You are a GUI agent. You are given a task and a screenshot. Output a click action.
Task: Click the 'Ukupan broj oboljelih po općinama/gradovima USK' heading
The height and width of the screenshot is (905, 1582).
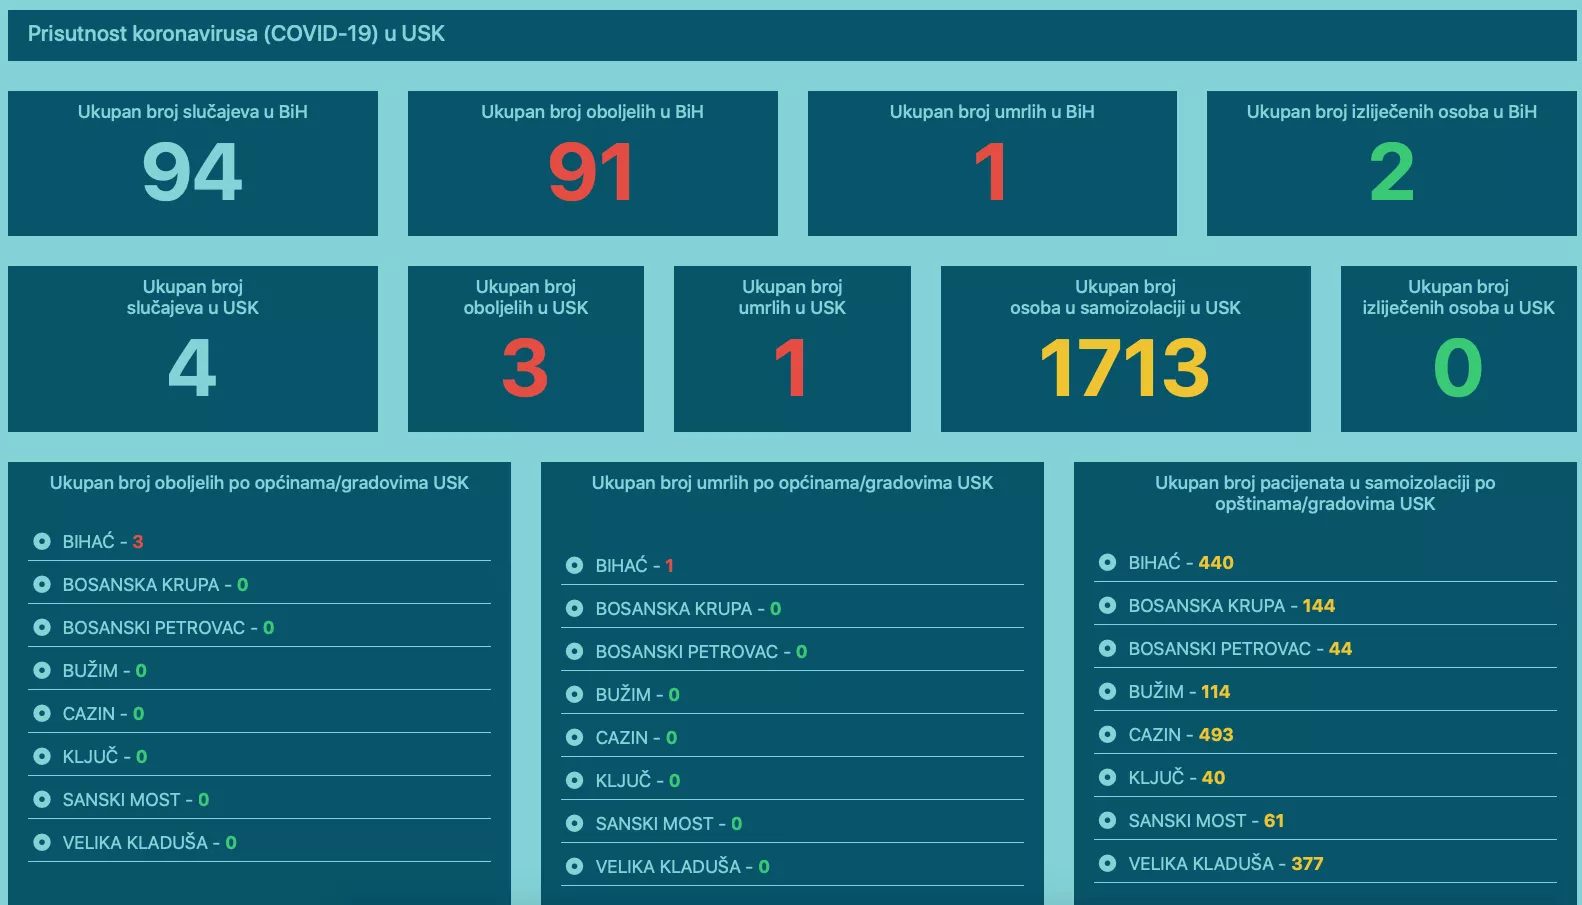[259, 483]
